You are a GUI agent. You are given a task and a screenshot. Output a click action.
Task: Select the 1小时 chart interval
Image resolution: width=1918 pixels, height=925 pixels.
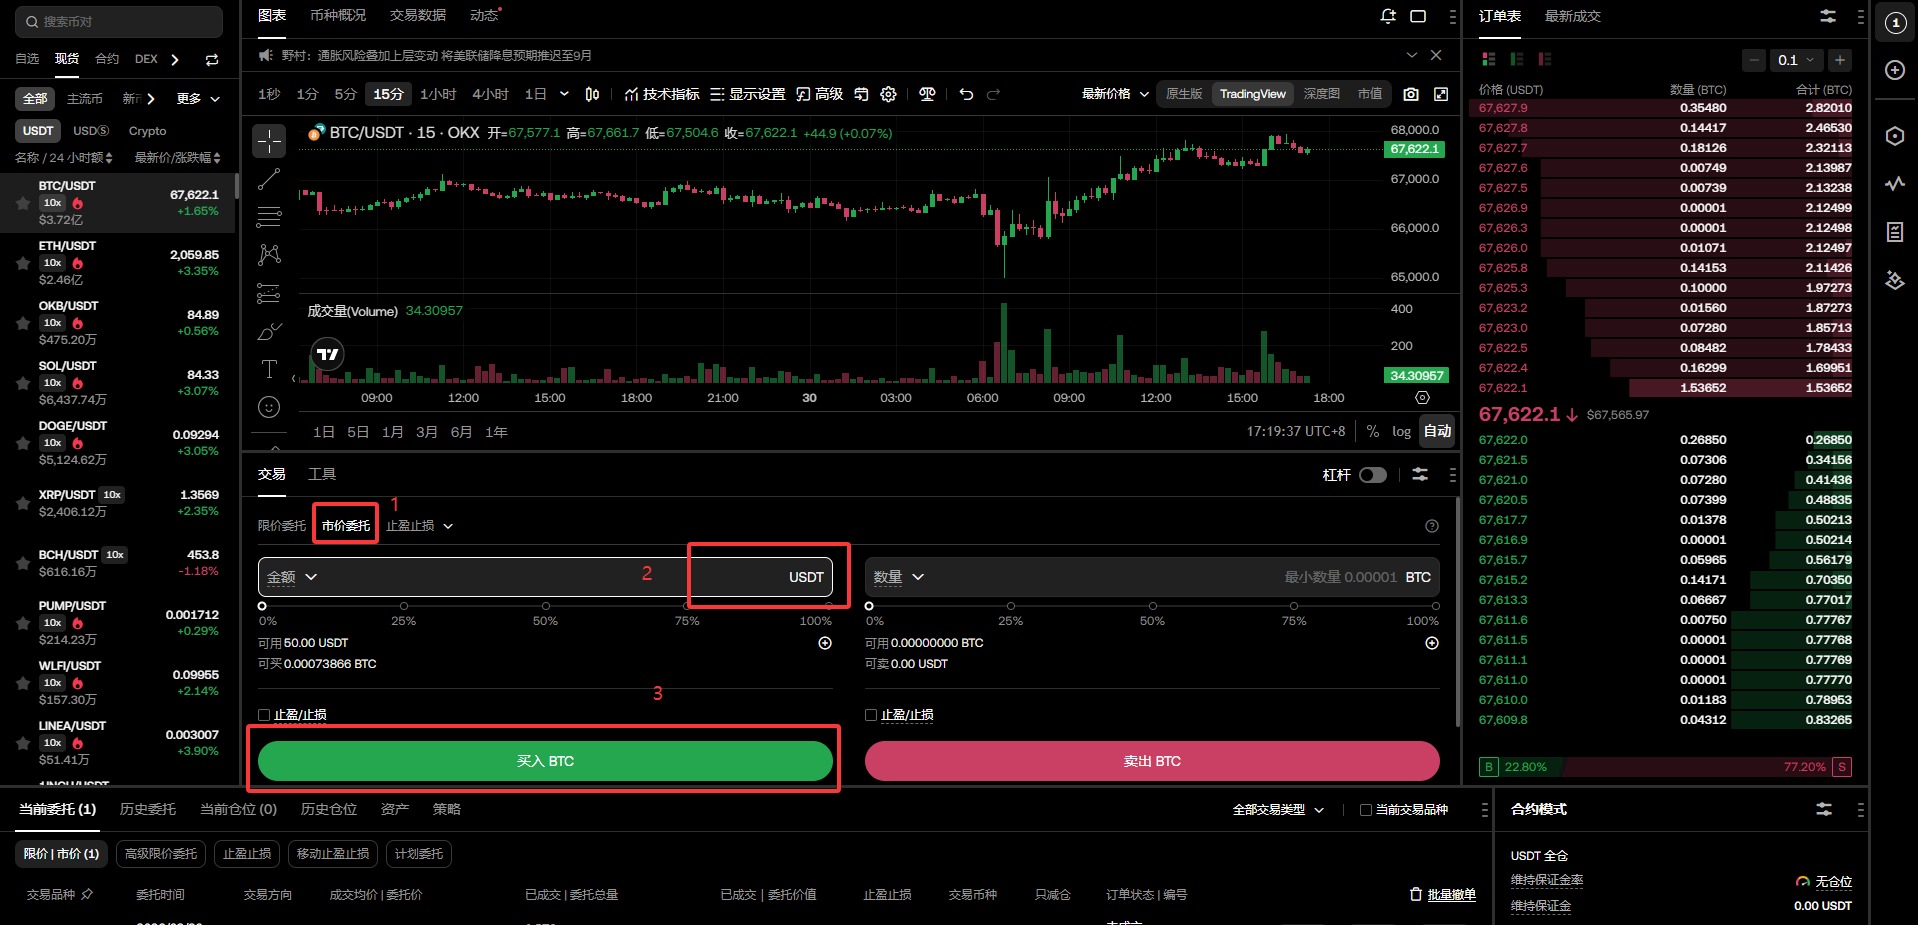coord(438,94)
